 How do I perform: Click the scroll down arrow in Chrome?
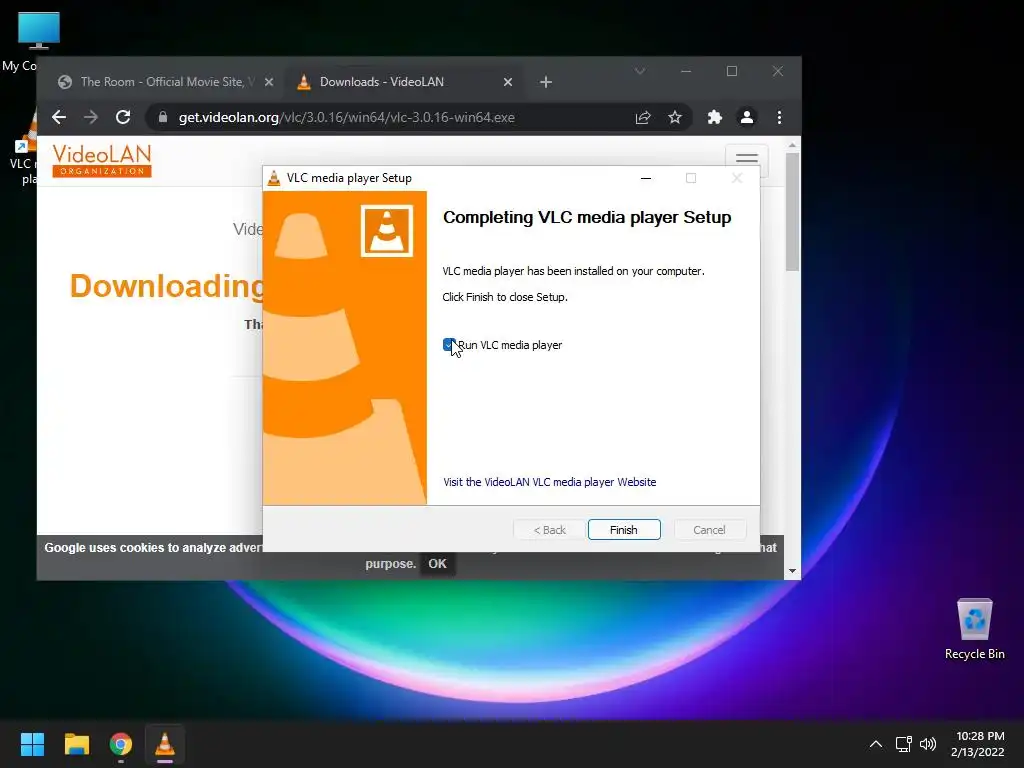point(792,571)
